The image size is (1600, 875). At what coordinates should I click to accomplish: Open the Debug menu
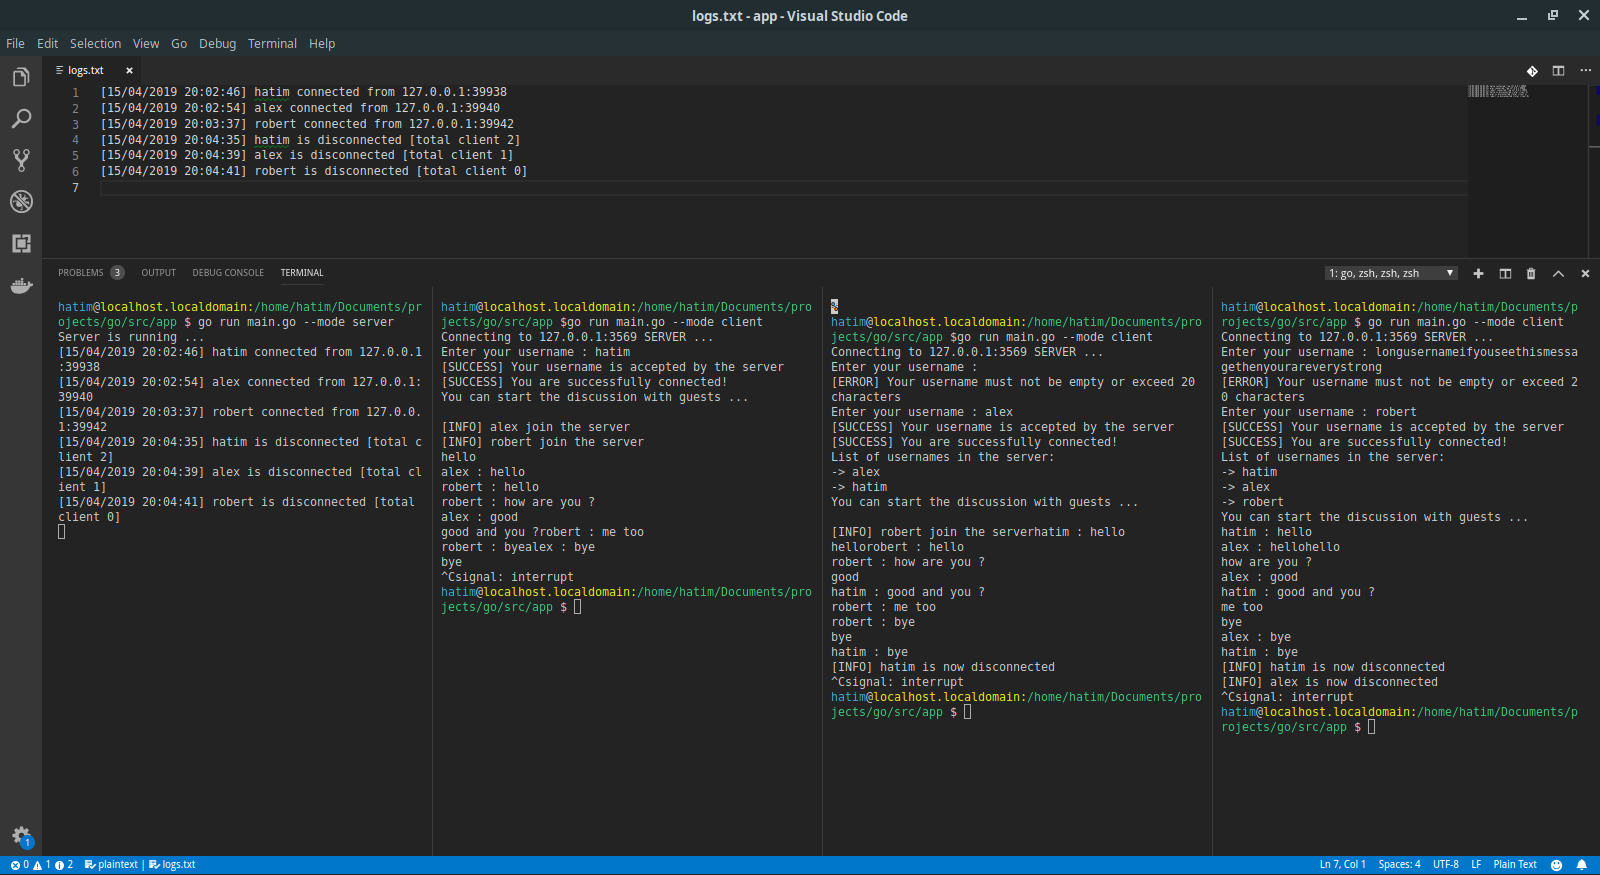[x=217, y=44]
